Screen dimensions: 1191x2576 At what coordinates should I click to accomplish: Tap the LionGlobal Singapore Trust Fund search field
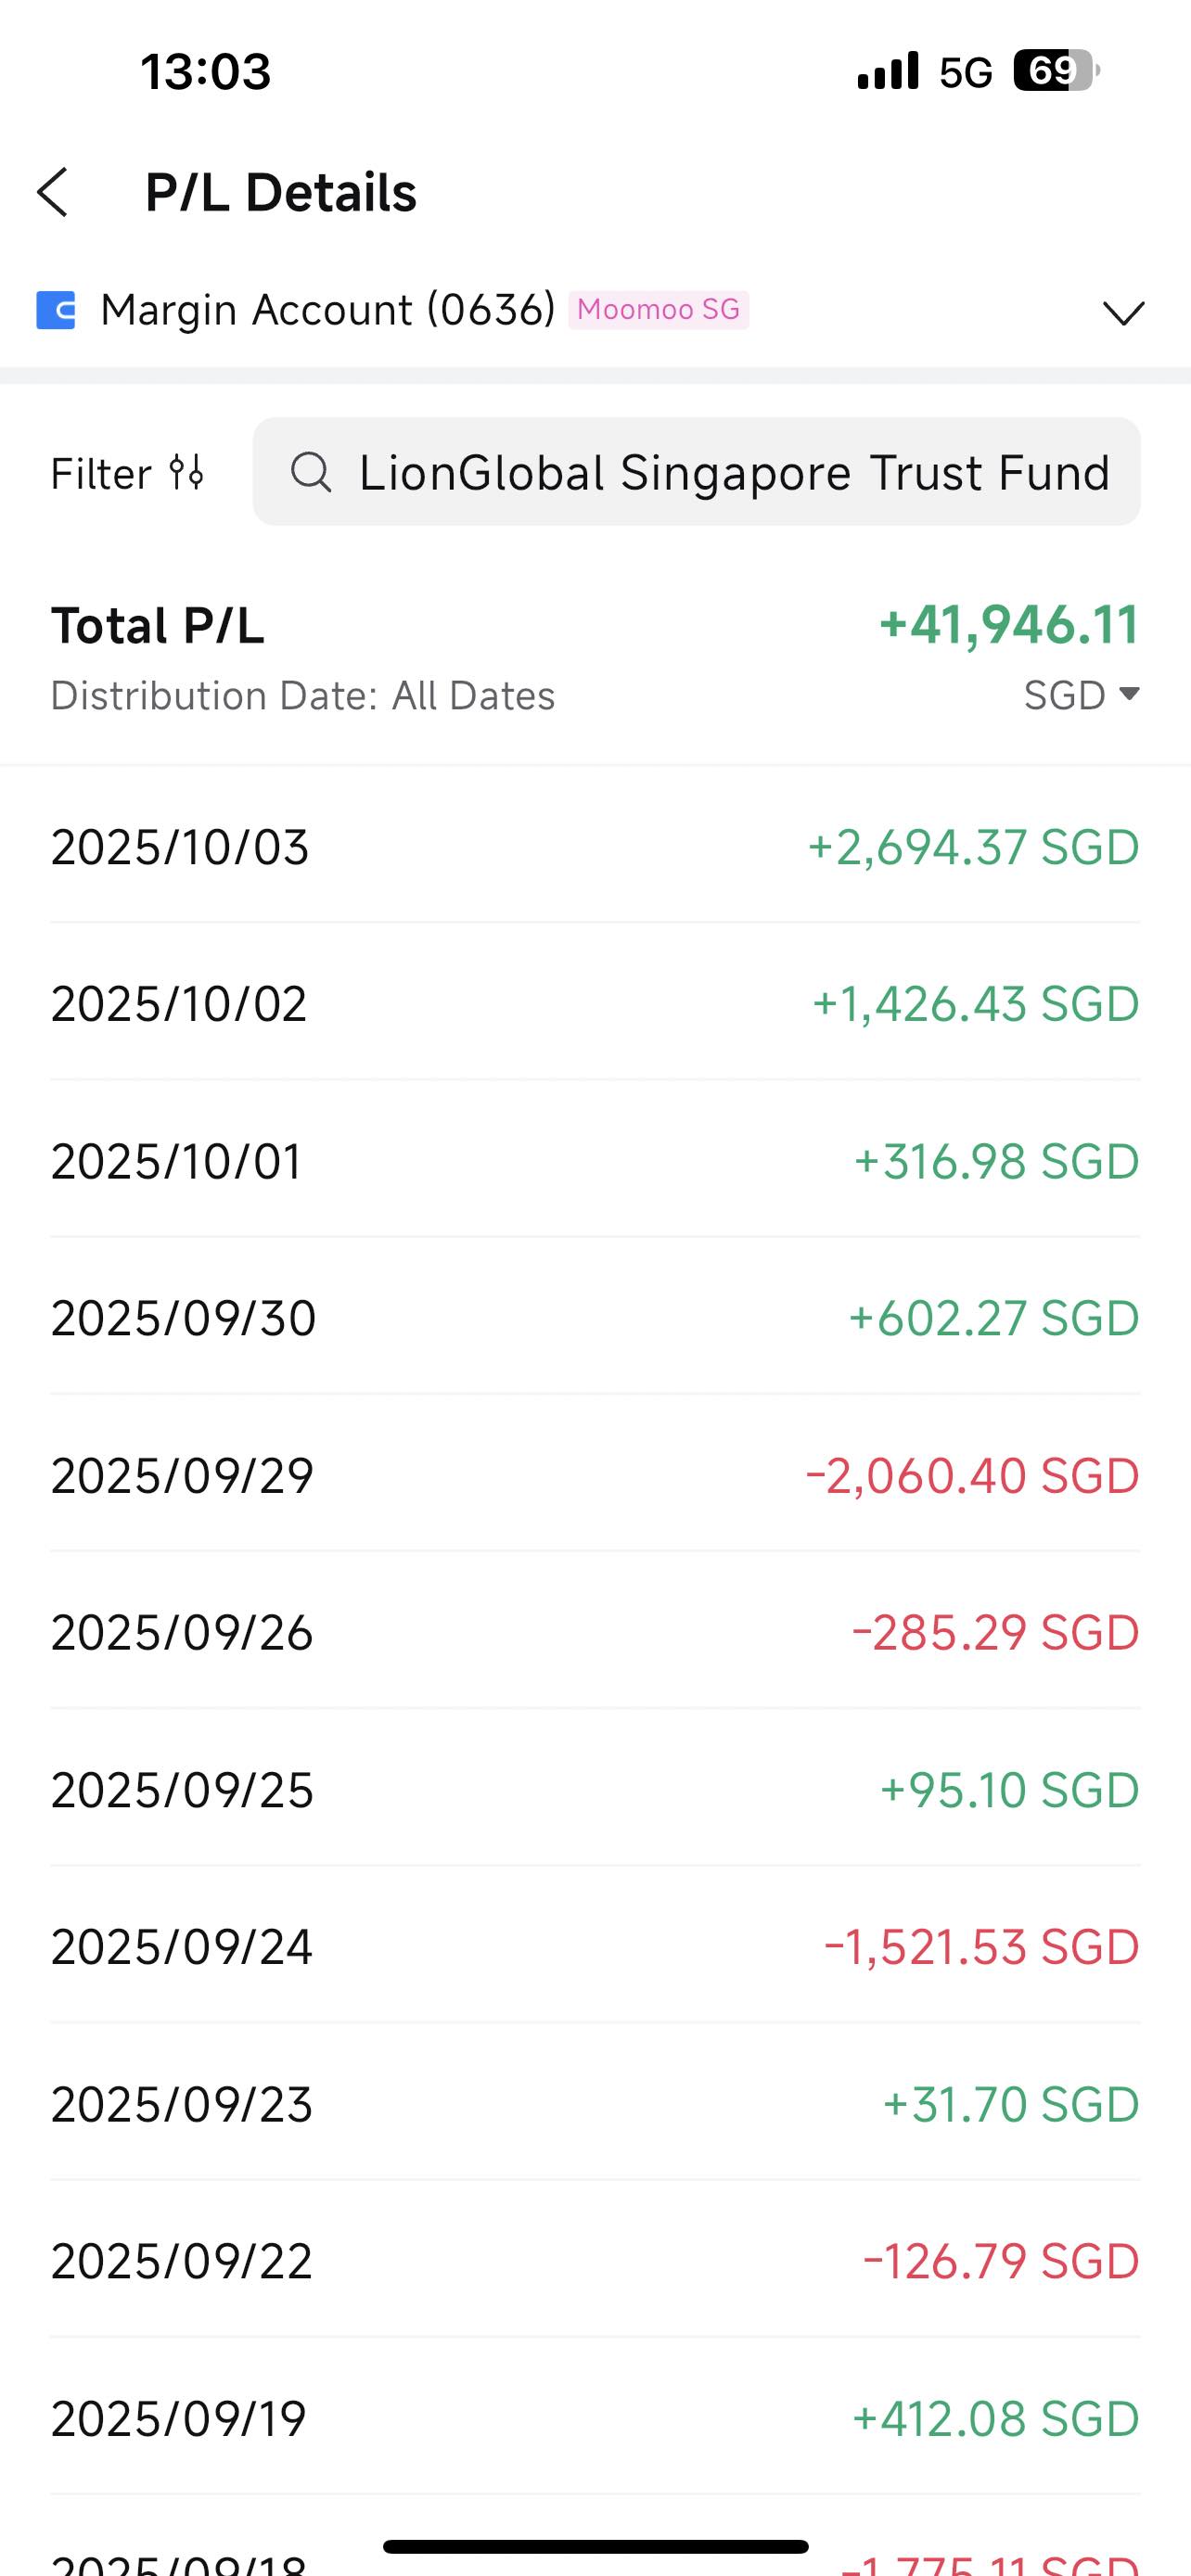pos(696,472)
